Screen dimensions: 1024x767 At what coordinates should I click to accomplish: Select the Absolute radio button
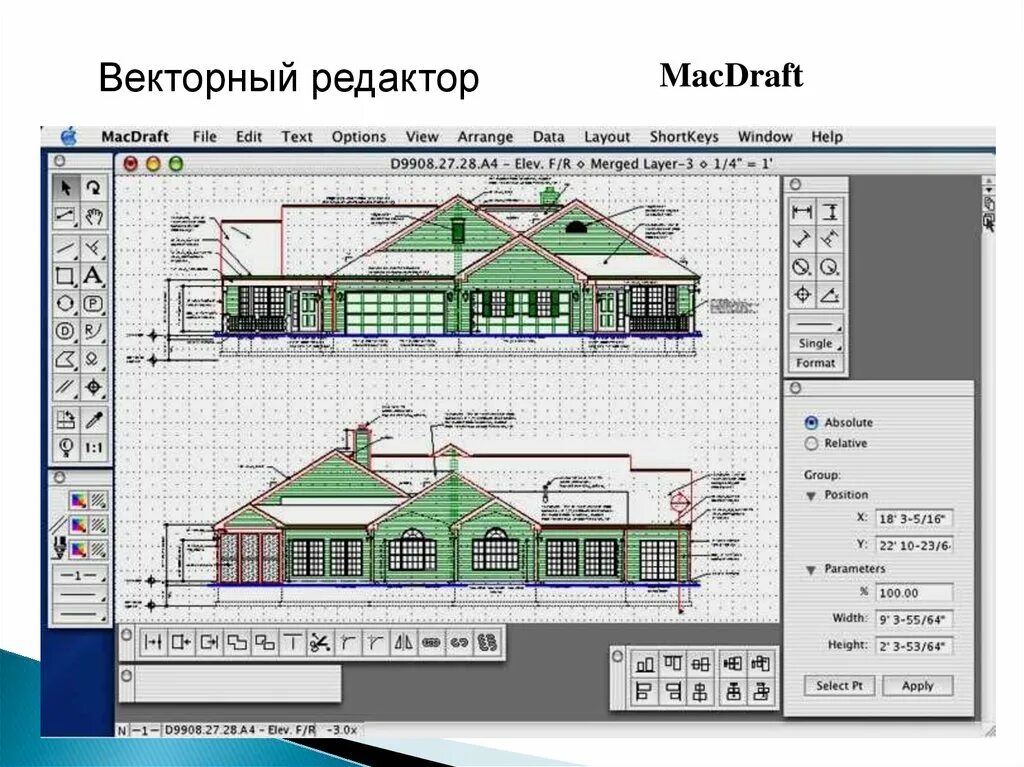coord(811,423)
